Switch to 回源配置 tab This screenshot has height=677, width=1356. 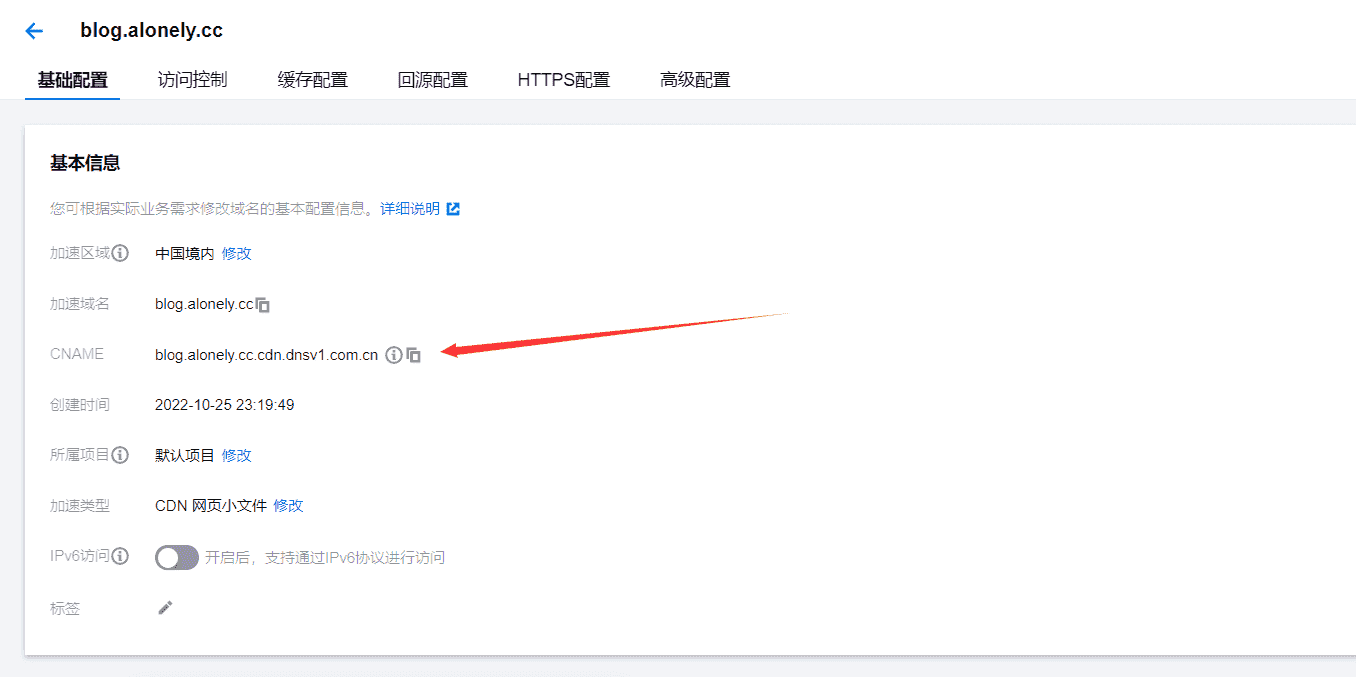click(x=433, y=80)
